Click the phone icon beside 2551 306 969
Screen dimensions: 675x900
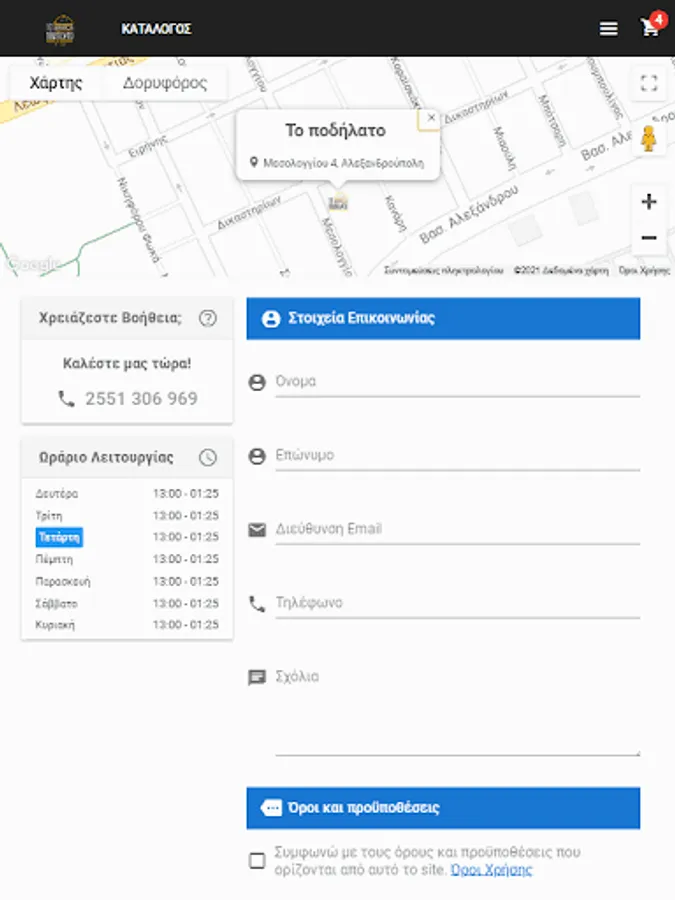[x=67, y=398]
